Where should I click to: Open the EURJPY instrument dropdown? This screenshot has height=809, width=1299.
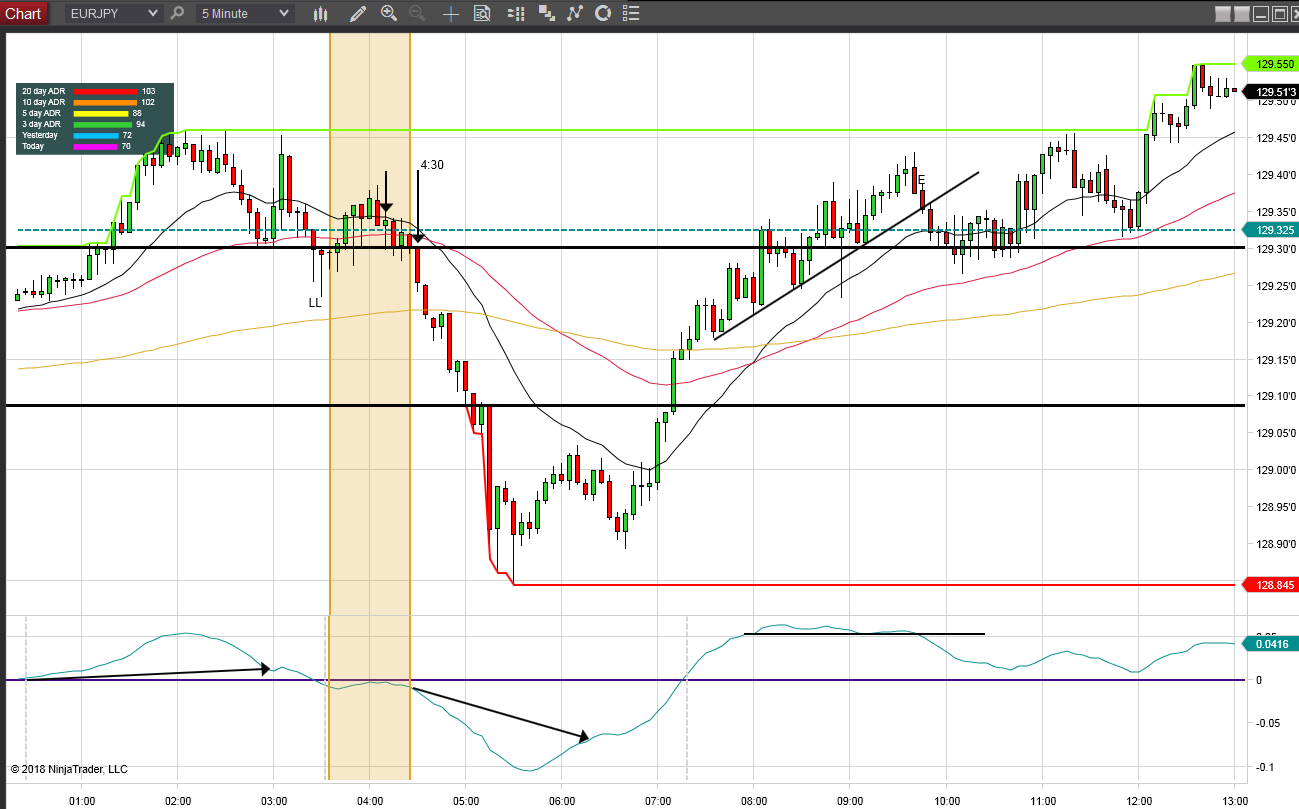click(x=114, y=14)
